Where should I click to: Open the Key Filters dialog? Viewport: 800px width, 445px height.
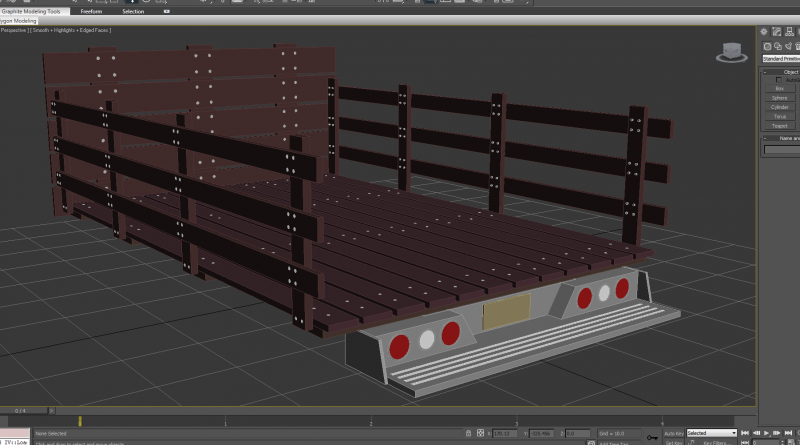pos(715,442)
